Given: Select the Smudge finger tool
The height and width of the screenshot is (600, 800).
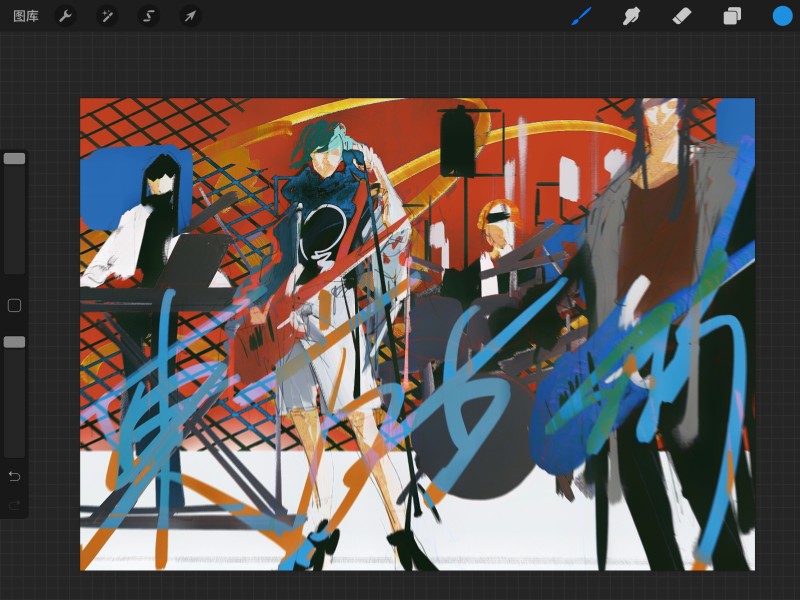Looking at the screenshot, I should 631,16.
